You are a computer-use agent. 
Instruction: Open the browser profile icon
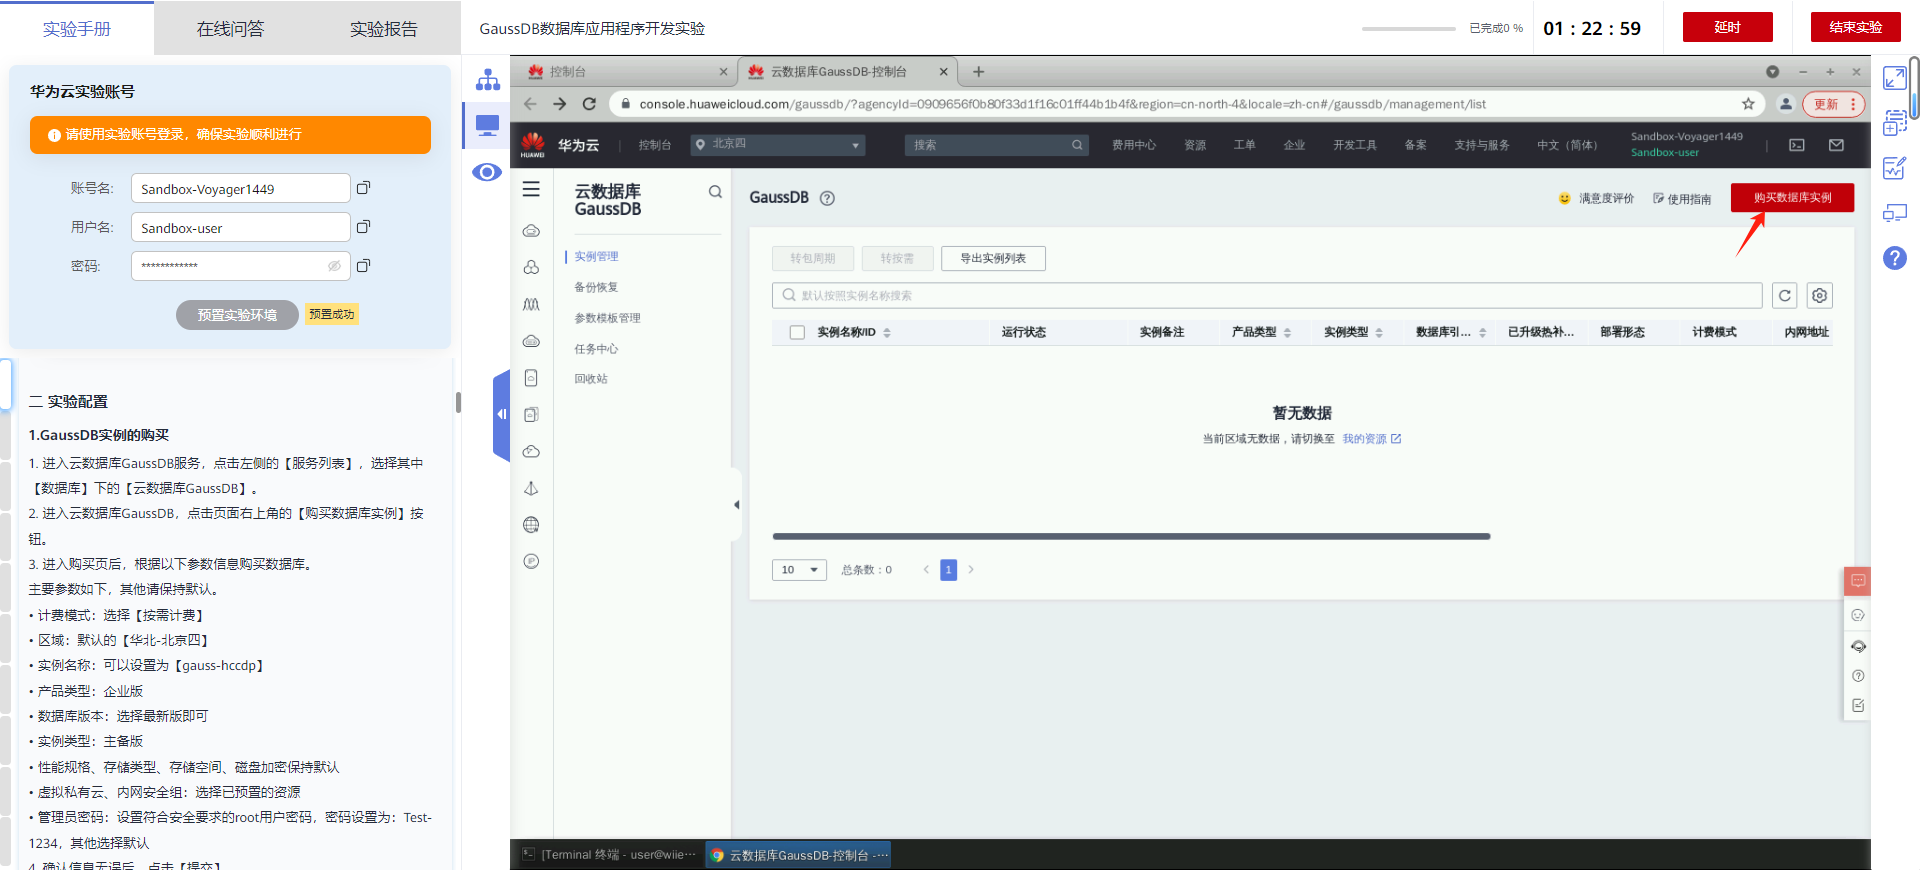coord(1785,104)
